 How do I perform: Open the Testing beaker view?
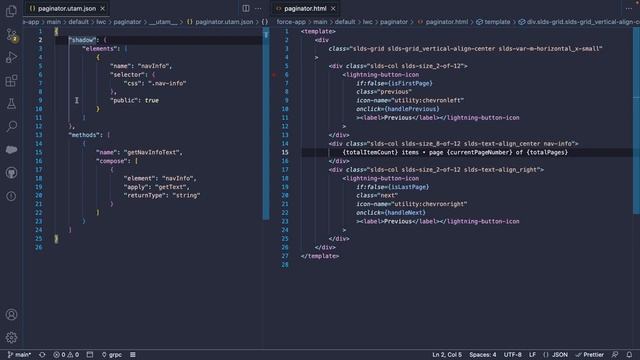[x=11, y=104]
